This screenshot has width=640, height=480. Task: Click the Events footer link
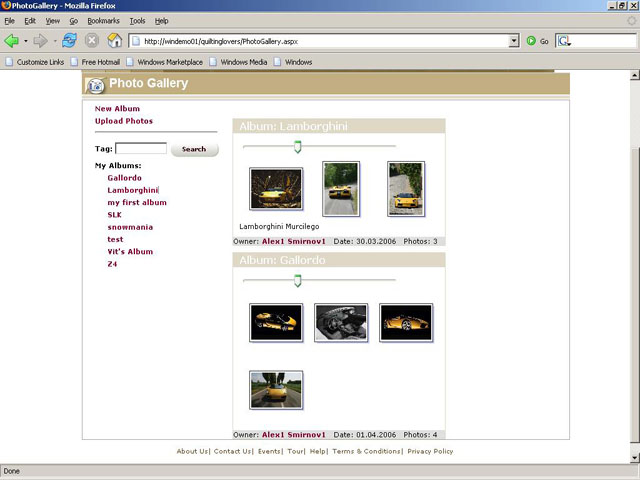(269, 451)
